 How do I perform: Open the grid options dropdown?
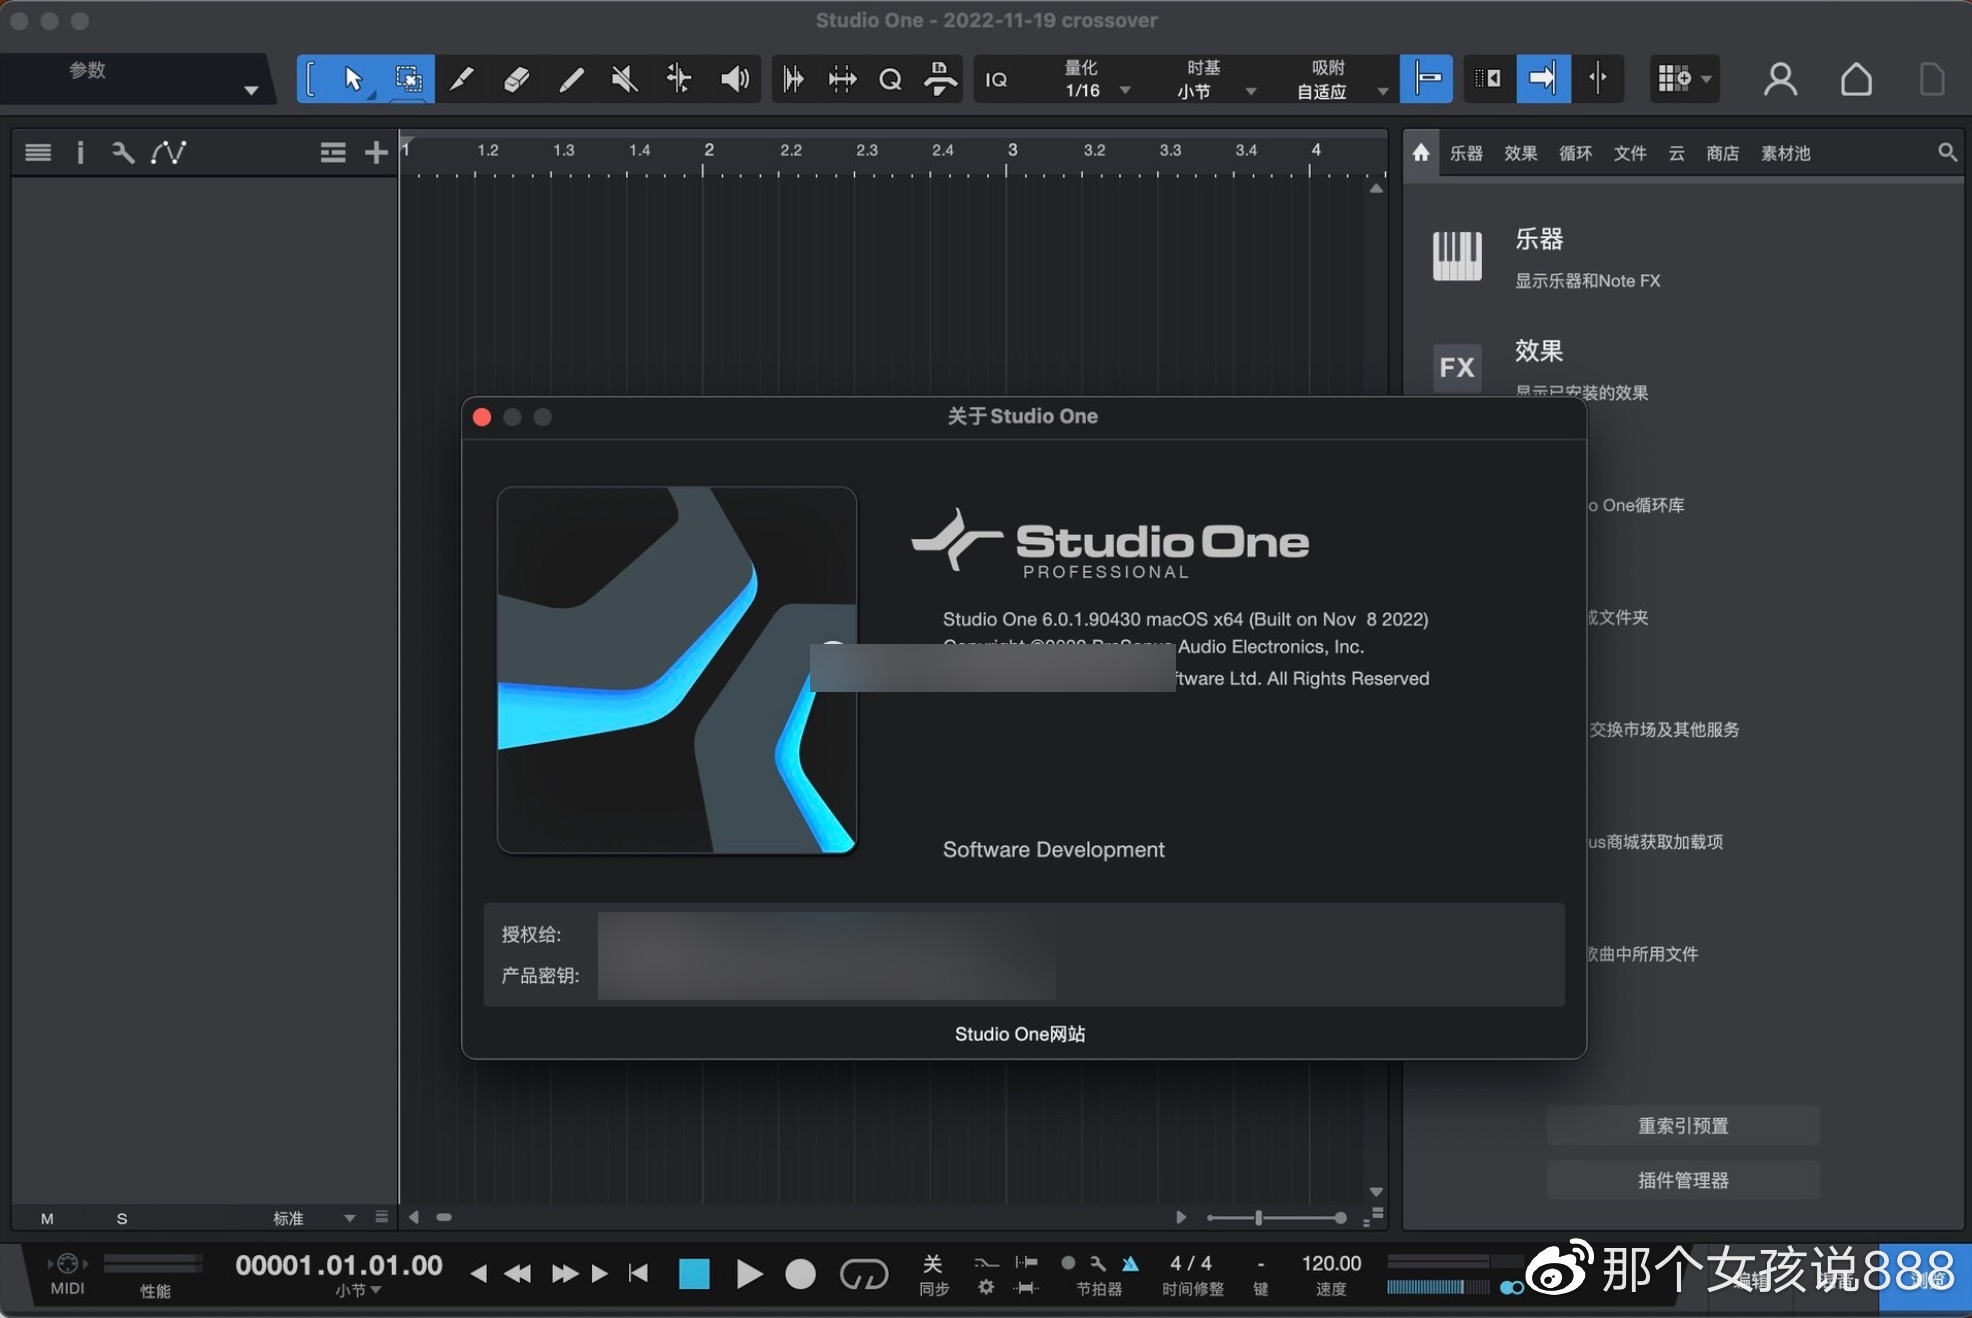[1684, 79]
